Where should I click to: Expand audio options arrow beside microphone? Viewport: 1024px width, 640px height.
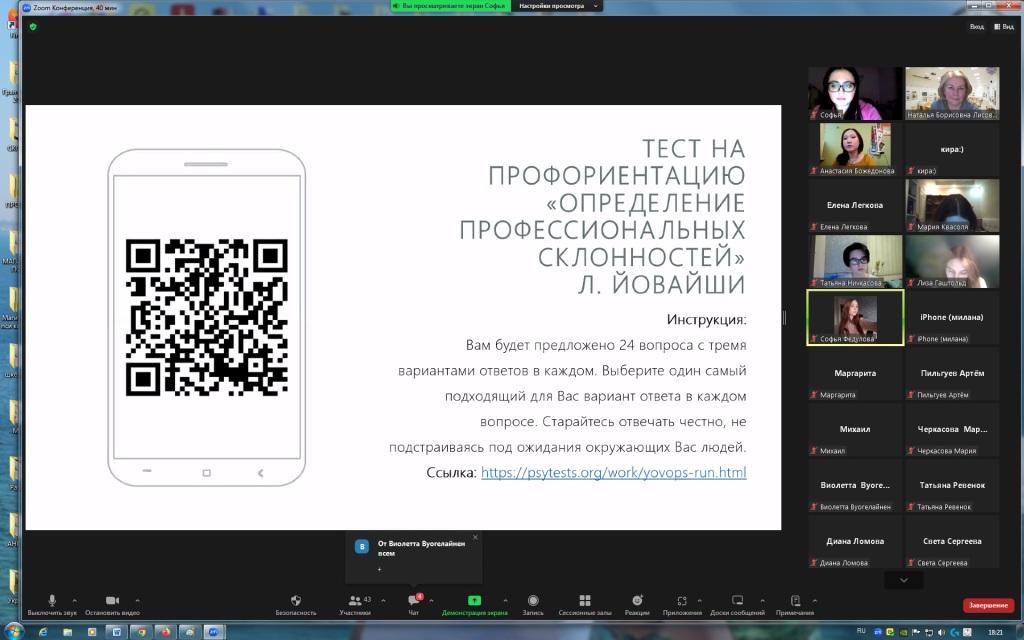click(74, 600)
